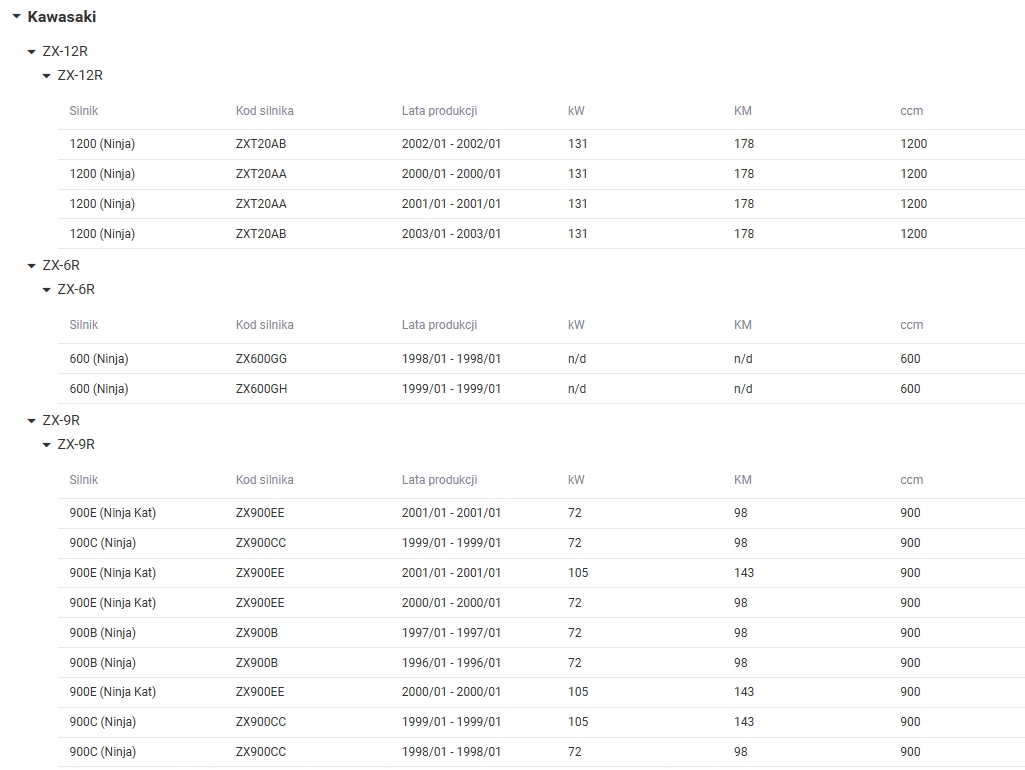Click ccm value 1200 in the 2000/01 row

click(913, 174)
